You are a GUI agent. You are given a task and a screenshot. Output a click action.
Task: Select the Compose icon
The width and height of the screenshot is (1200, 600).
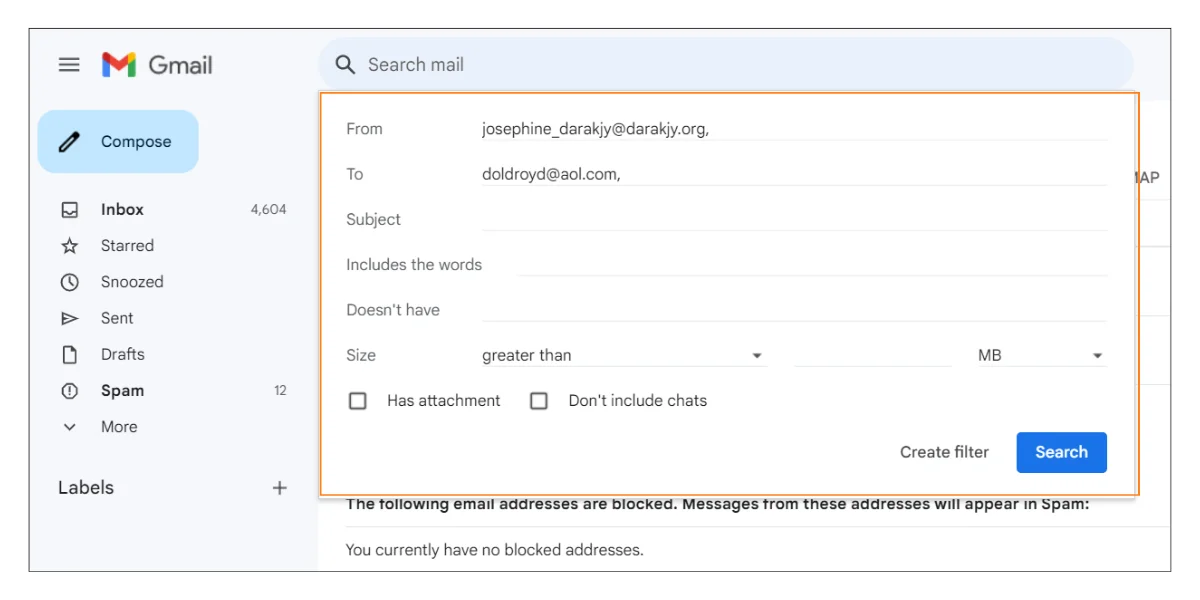68,141
